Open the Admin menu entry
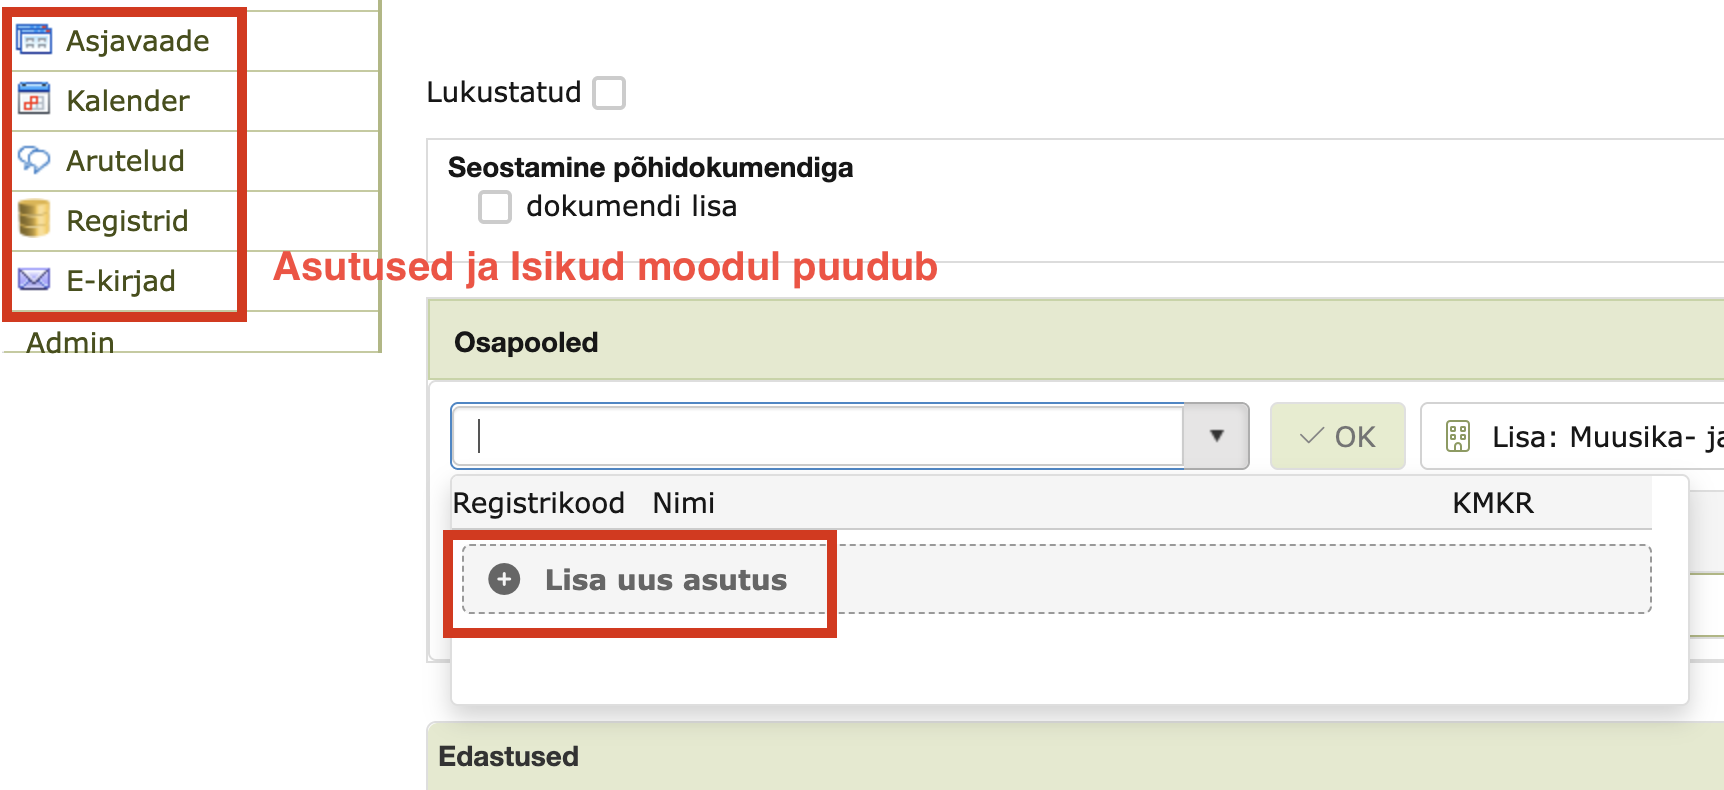 pos(70,342)
